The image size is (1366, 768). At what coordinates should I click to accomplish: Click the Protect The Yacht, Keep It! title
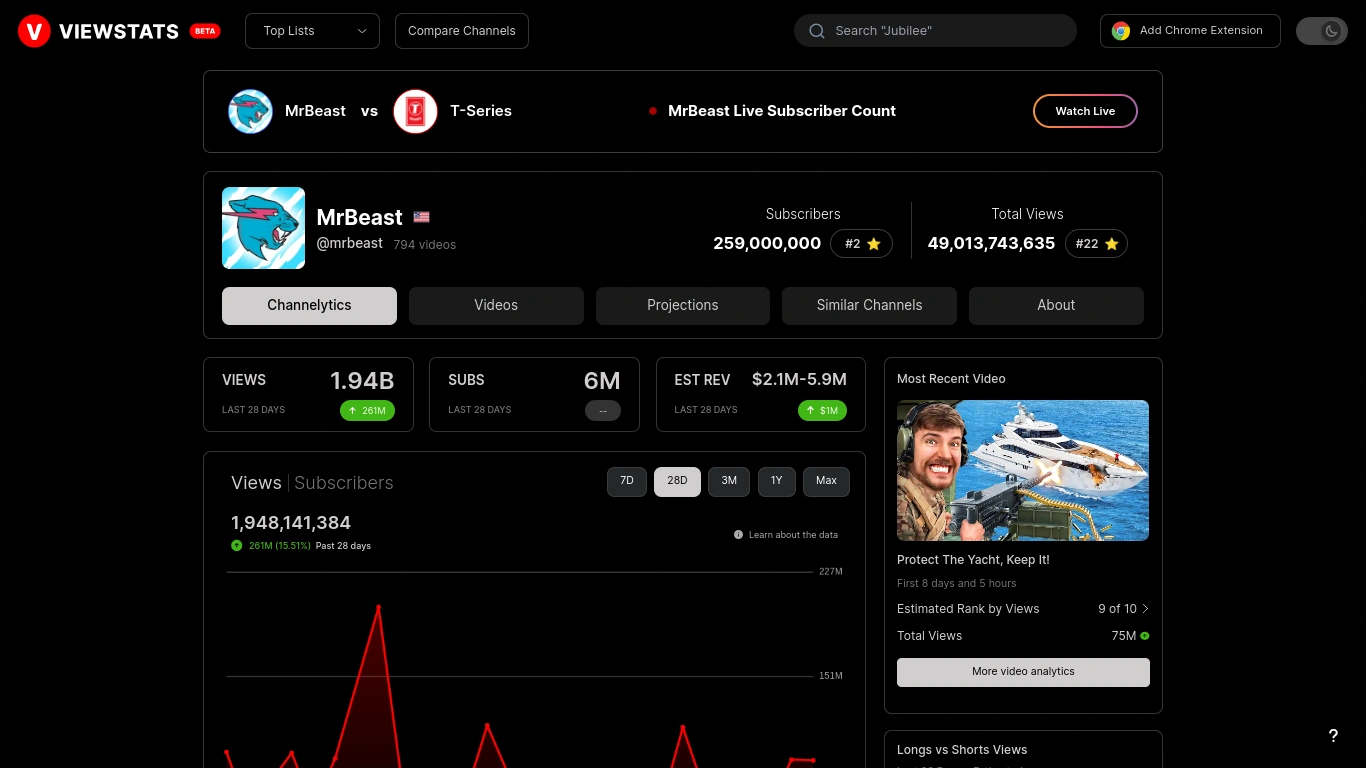973,560
